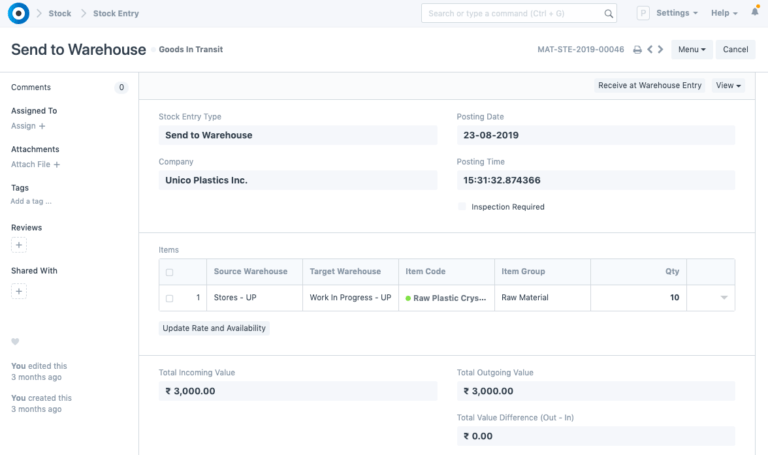Open the Help menu
768x455 pixels.
(723, 13)
